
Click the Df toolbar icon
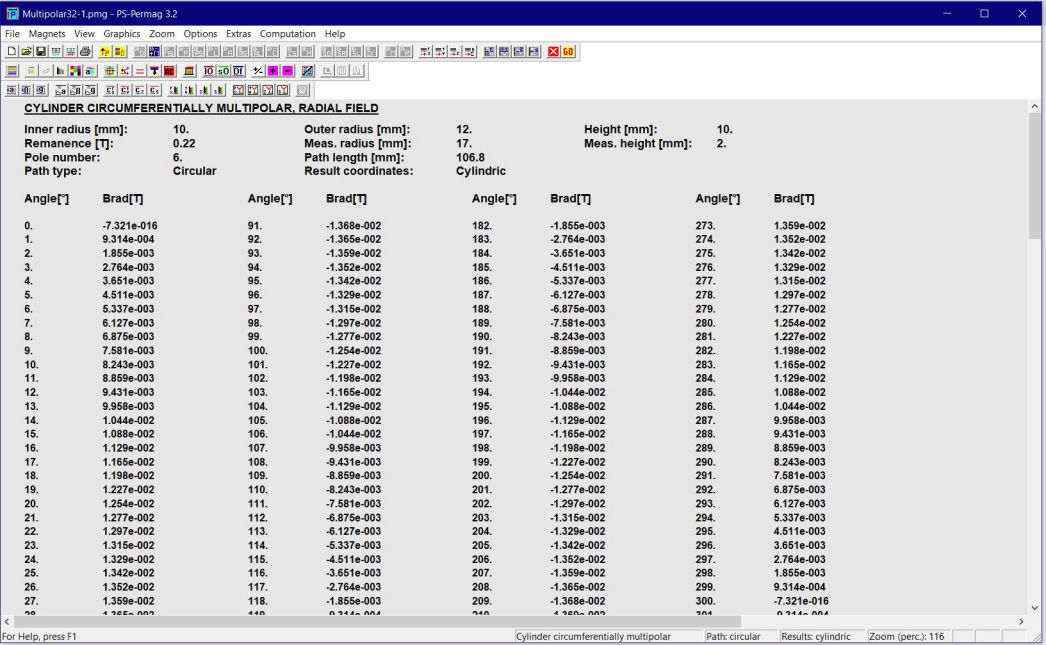point(238,71)
